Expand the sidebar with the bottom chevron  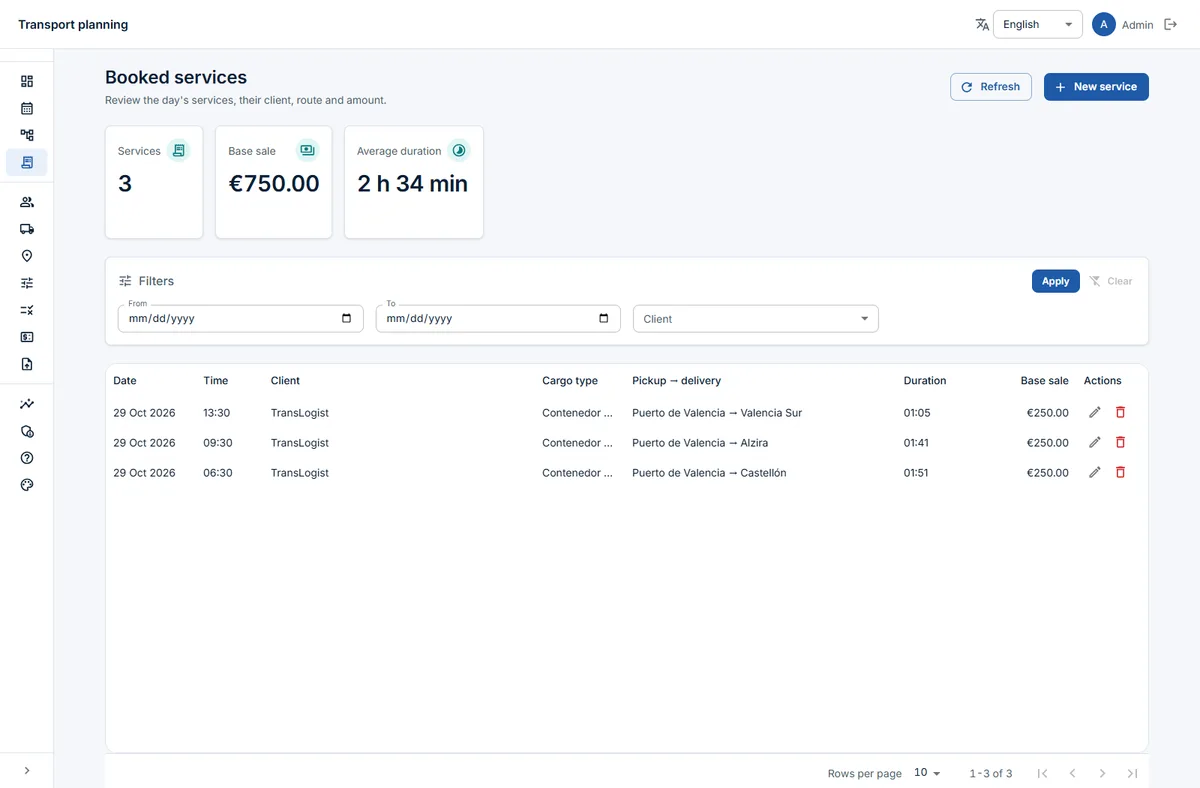pos(27,770)
